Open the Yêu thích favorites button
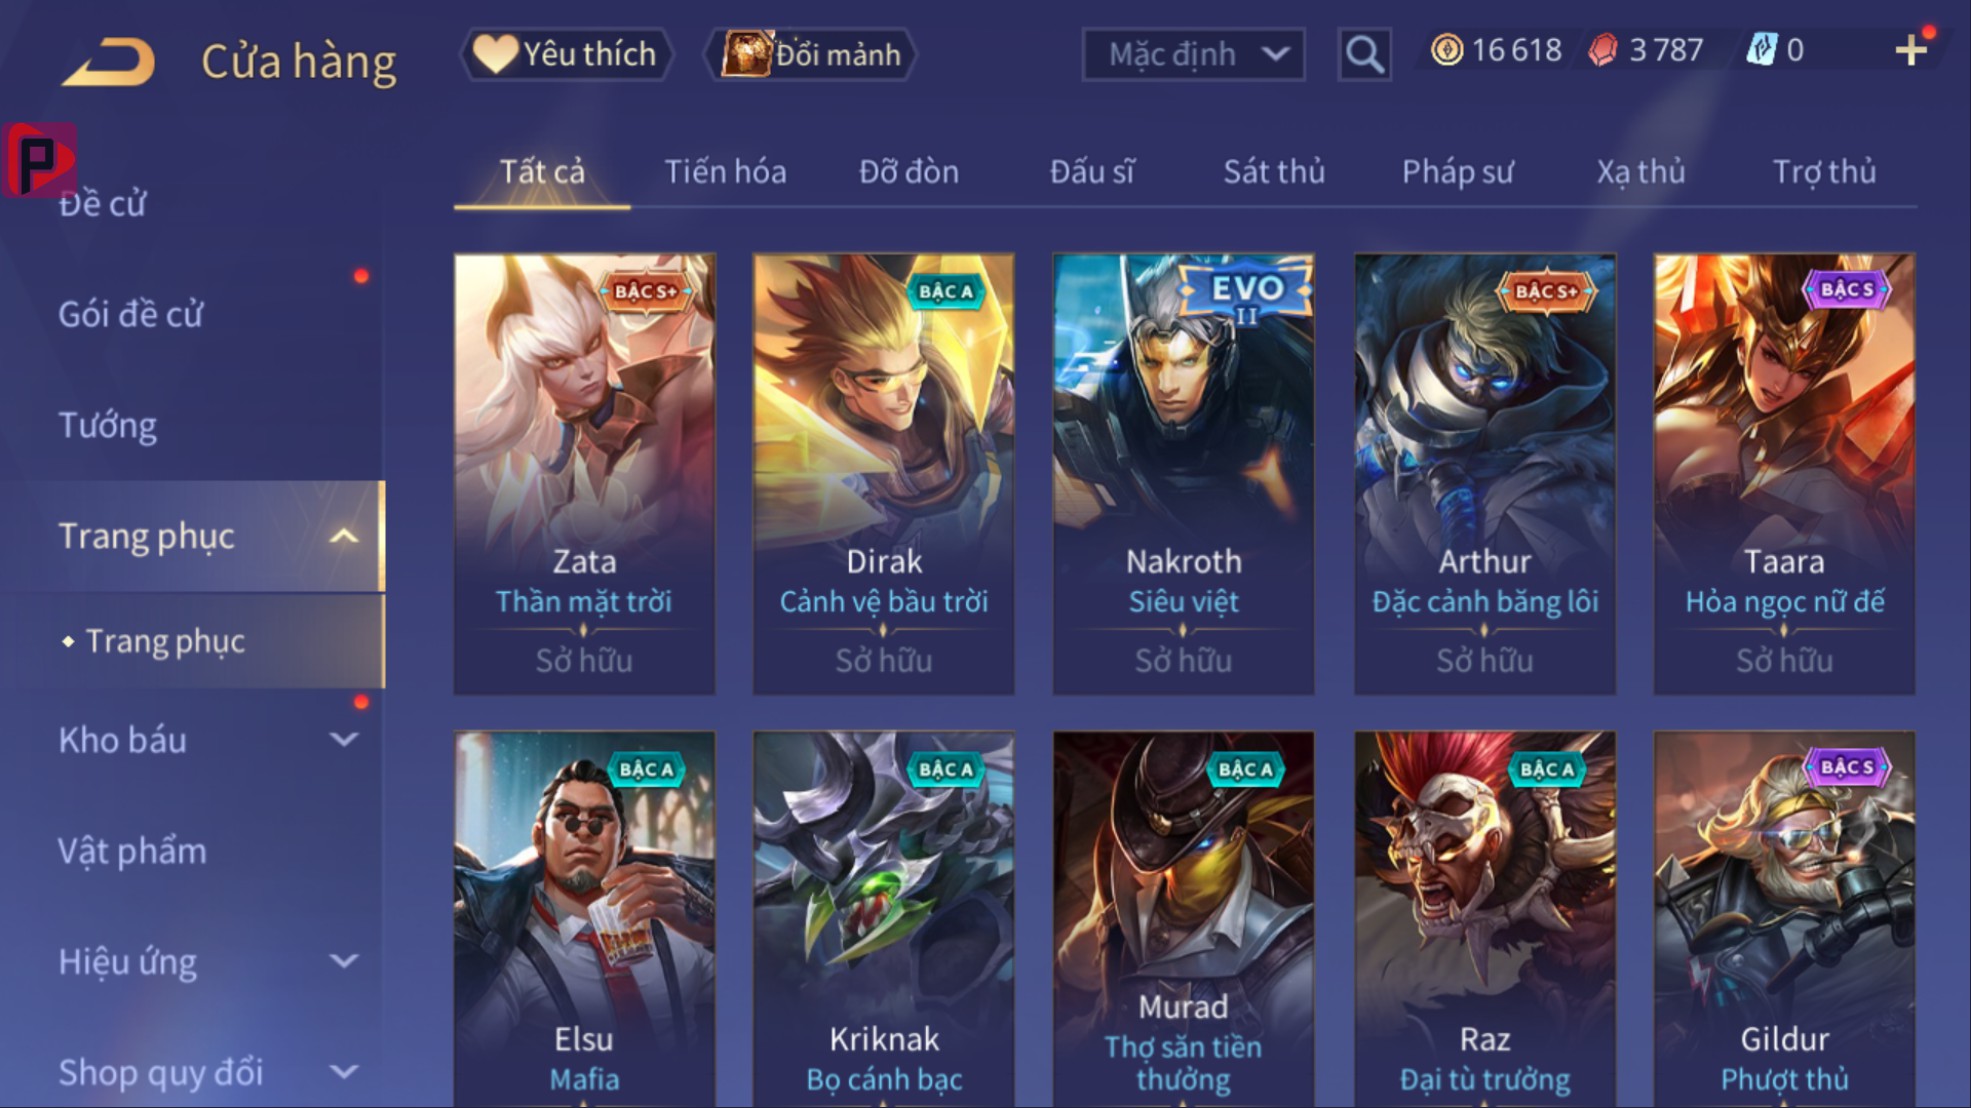The image size is (1971, 1108). 566,54
